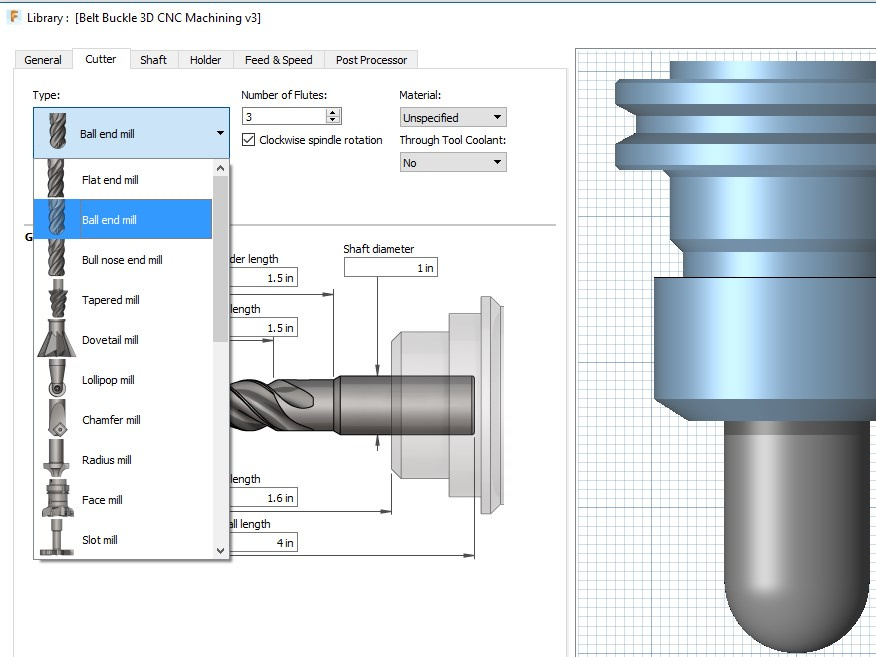The width and height of the screenshot is (876, 657).
Task: Click the length field showing 1.6 in
Action: pyautogui.click(x=263, y=497)
